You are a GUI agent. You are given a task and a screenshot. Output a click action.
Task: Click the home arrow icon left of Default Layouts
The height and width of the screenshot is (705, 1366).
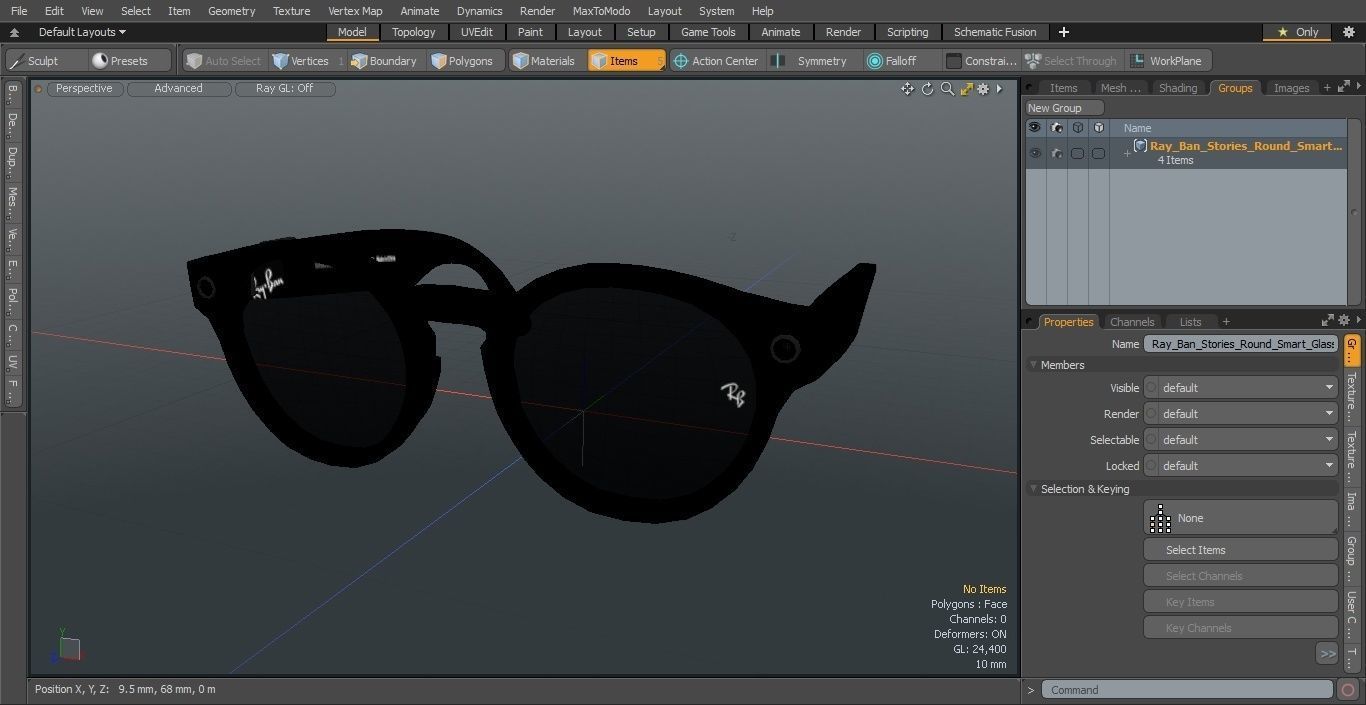(14, 32)
